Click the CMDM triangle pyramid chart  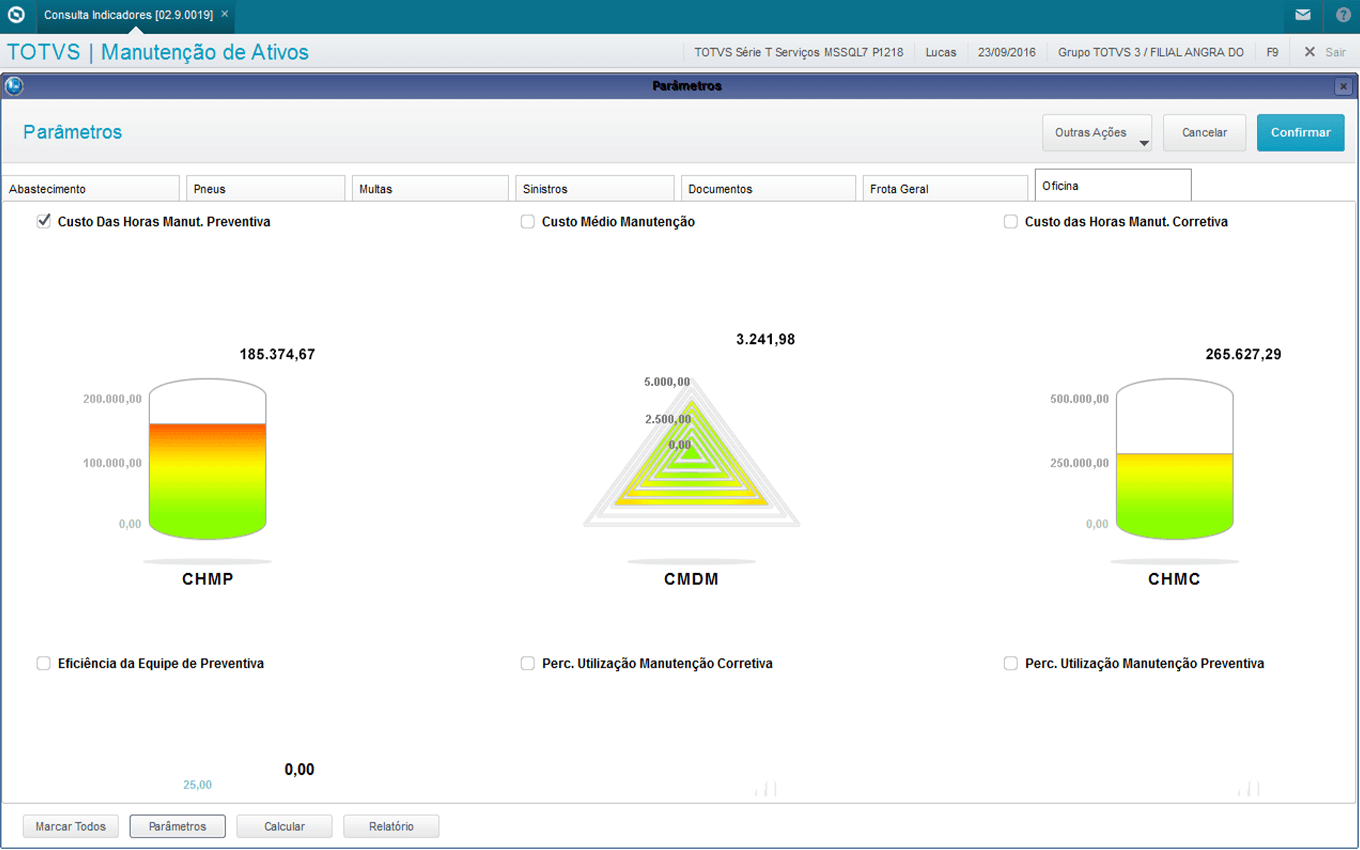tap(691, 455)
